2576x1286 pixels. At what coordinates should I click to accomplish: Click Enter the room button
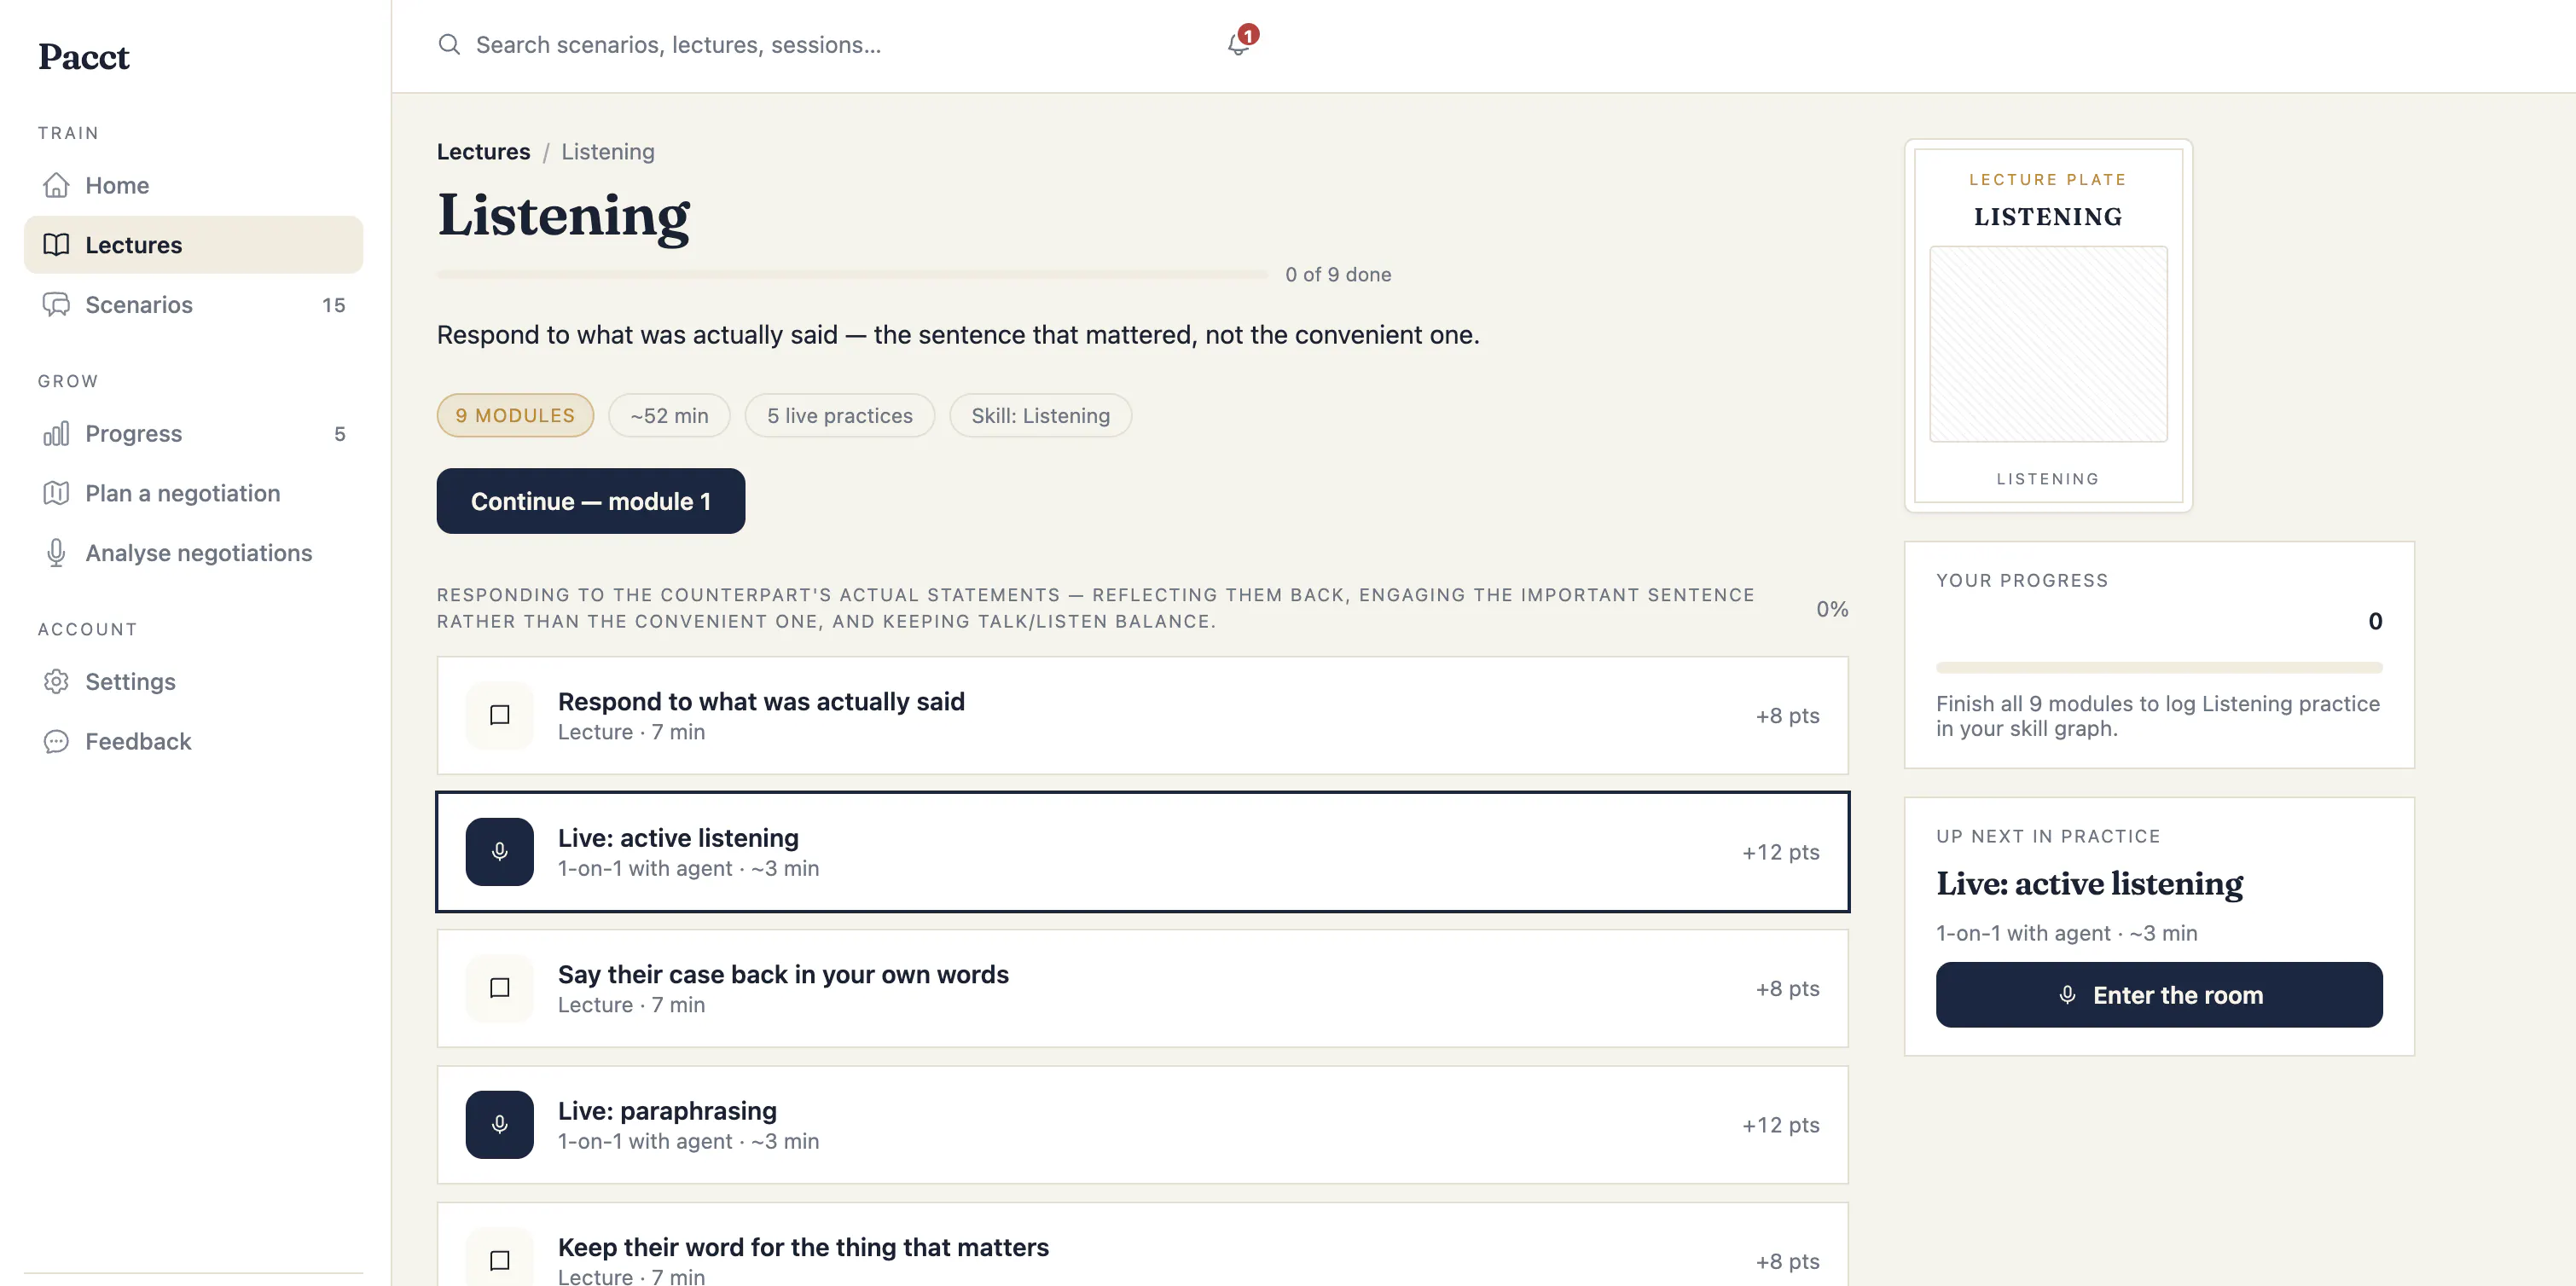click(x=2158, y=995)
